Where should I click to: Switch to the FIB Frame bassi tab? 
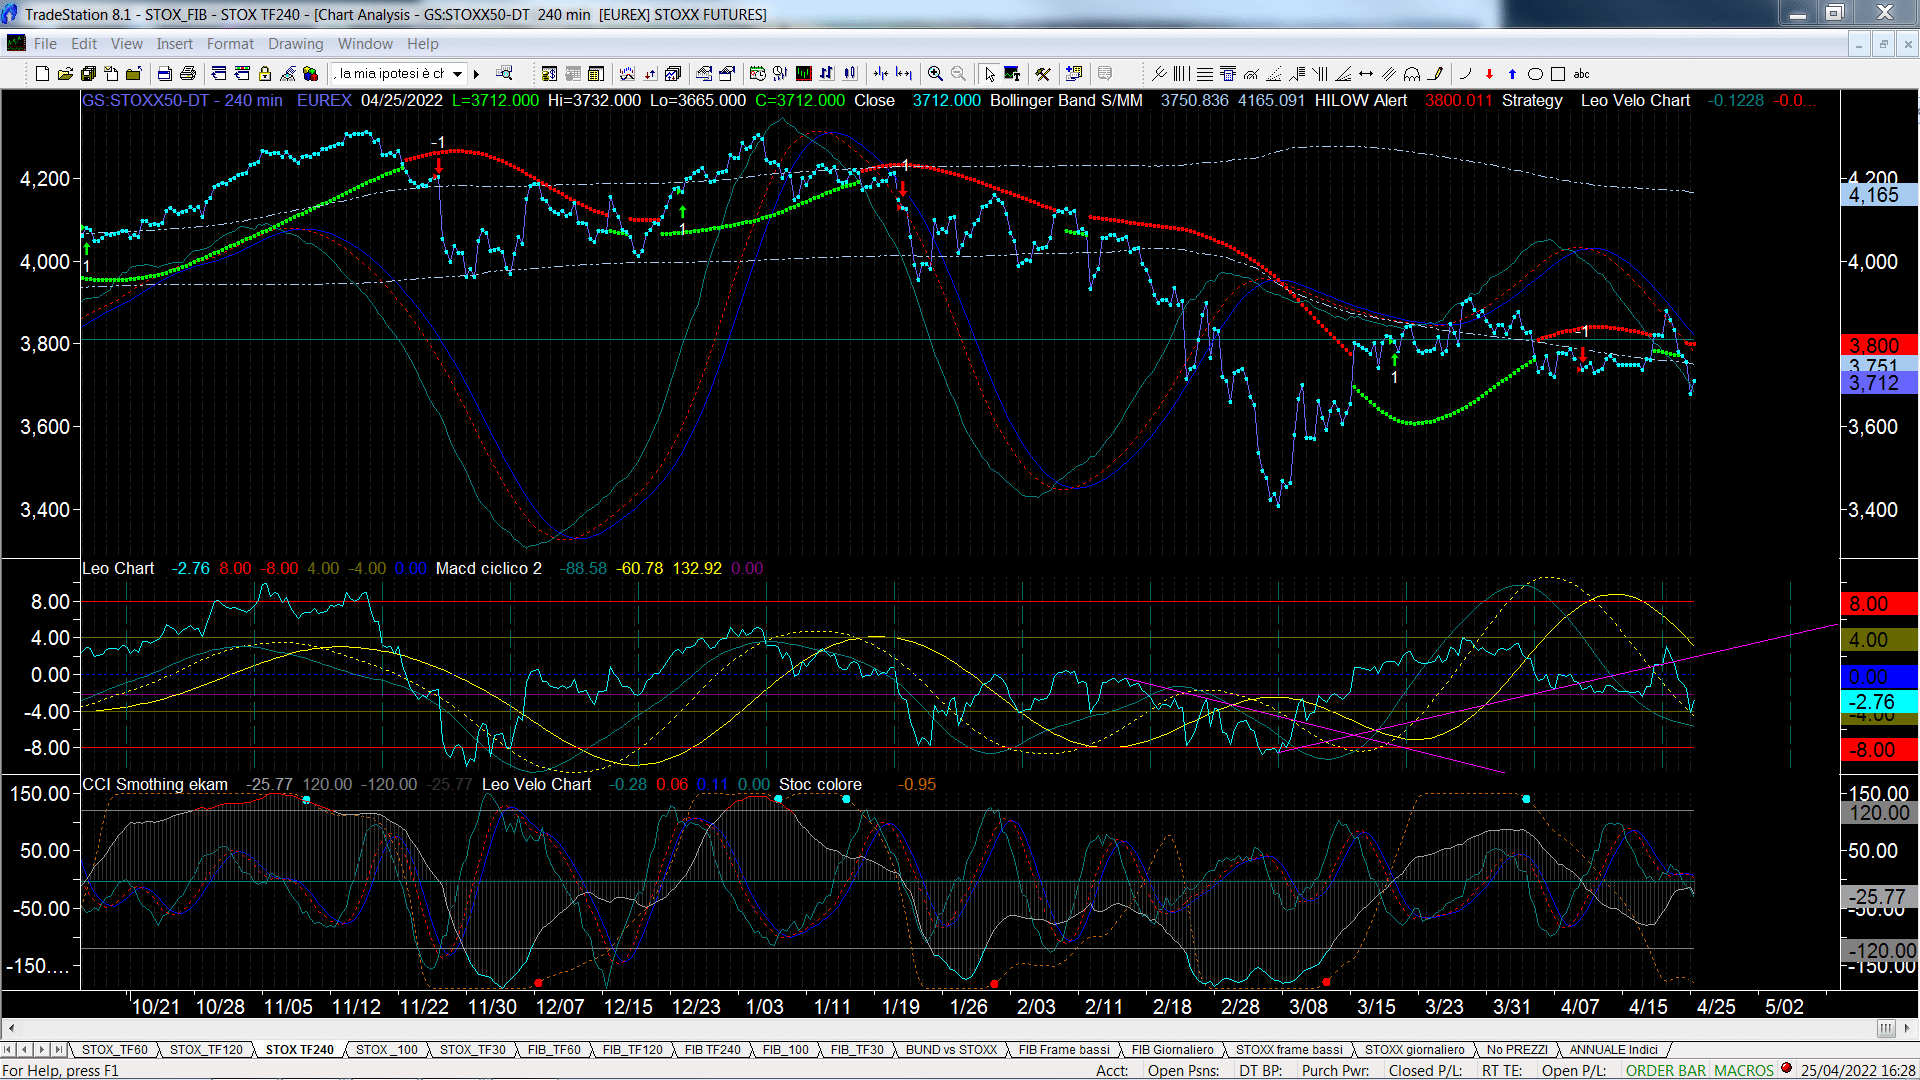tap(1064, 1050)
